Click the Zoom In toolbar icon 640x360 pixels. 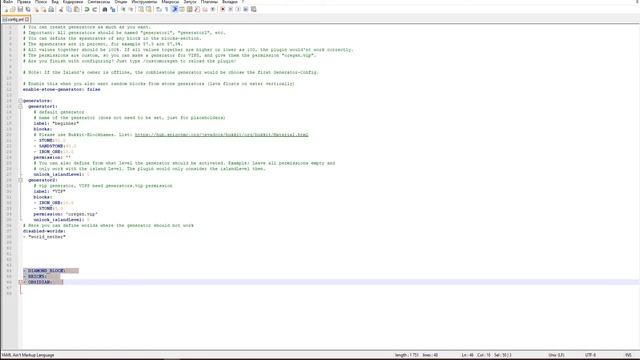[x=123, y=9]
